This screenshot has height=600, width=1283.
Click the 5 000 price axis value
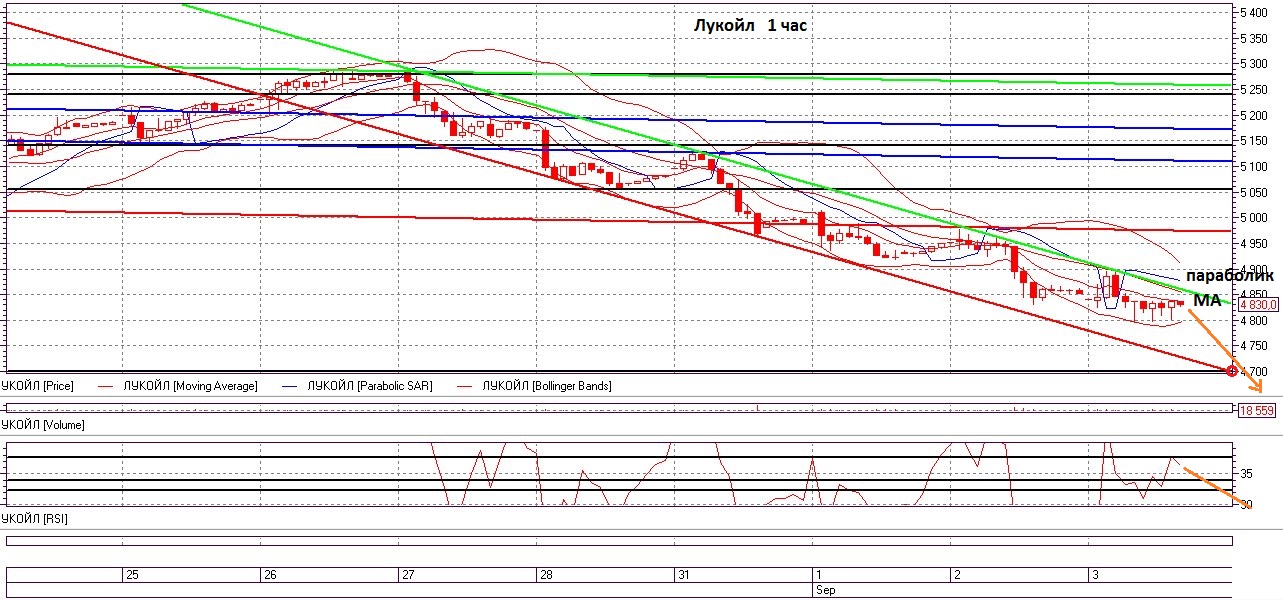pyautogui.click(x=1256, y=218)
